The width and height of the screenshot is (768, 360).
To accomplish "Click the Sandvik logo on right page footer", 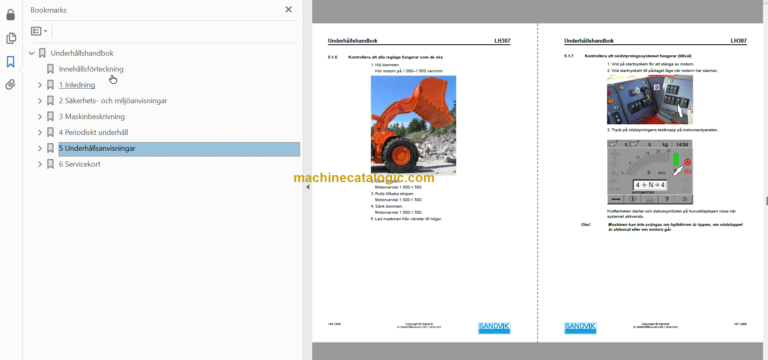I will pyautogui.click(x=580, y=328).
